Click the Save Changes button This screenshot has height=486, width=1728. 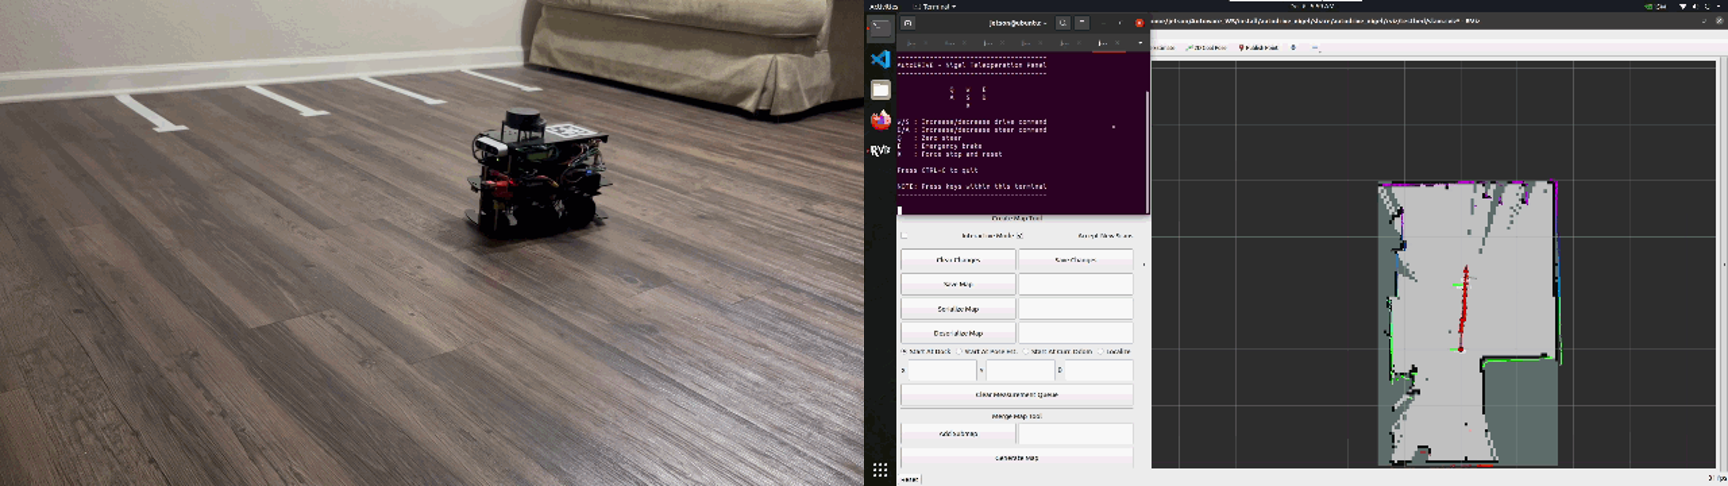pyautogui.click(x=1075, y=260)
